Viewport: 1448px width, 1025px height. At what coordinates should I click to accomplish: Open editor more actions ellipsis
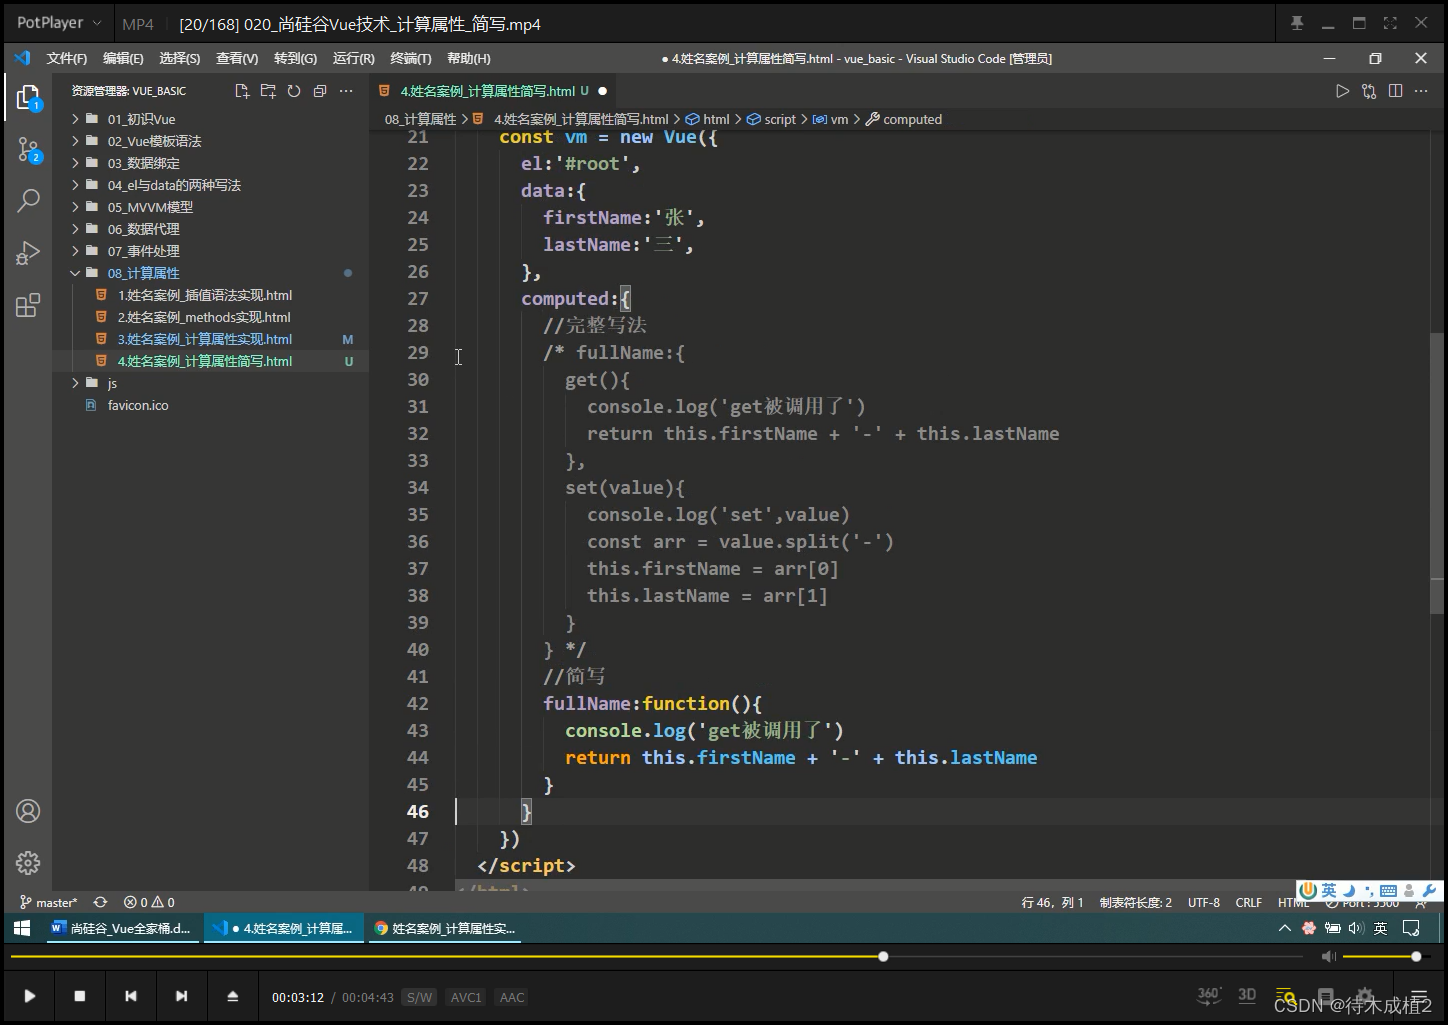1421,91
